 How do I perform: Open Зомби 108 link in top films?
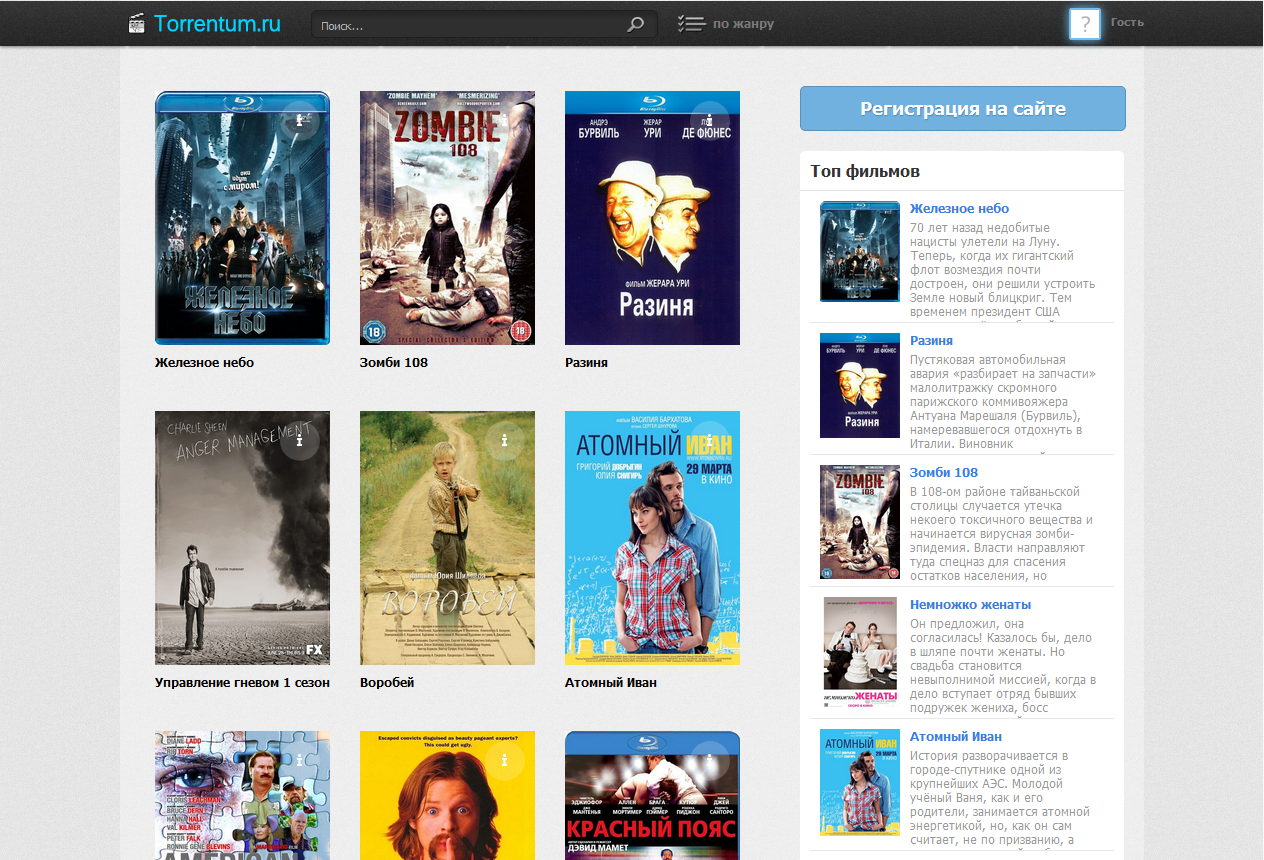point(943,473)
